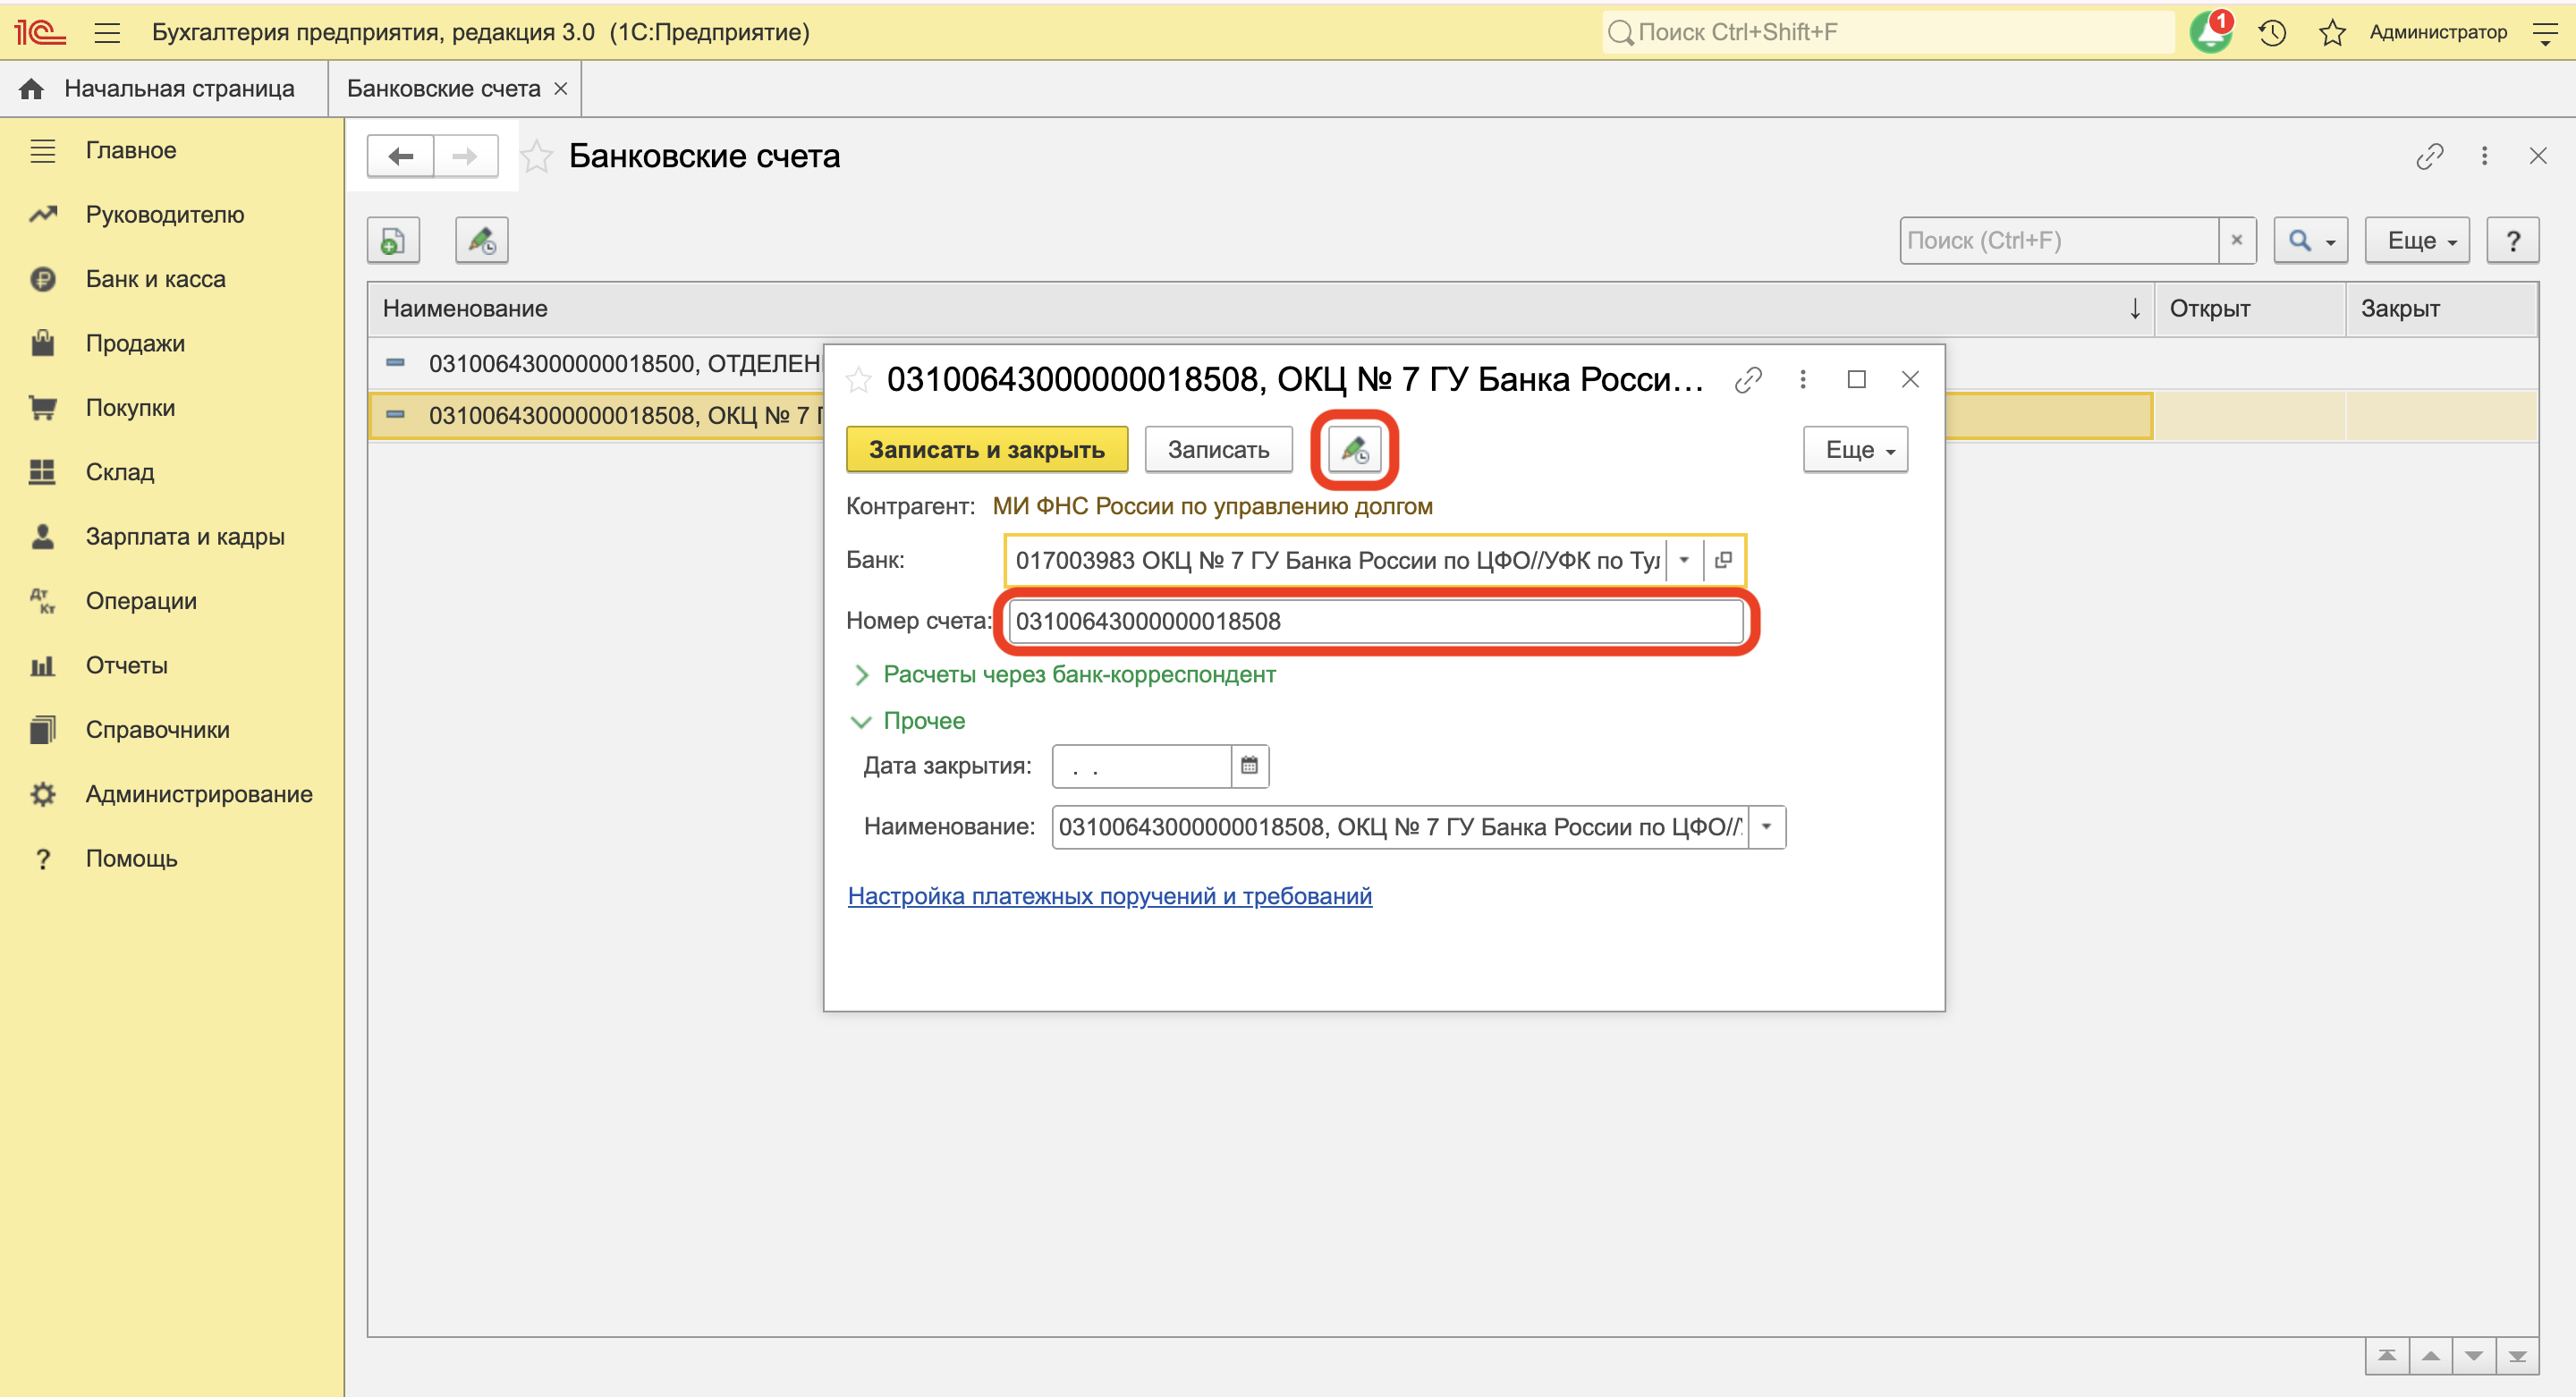Expand Расчеты через банк-корреспондент section
The height and width of the screenshot is (1397, 2576).
[x=1079, y=675]
